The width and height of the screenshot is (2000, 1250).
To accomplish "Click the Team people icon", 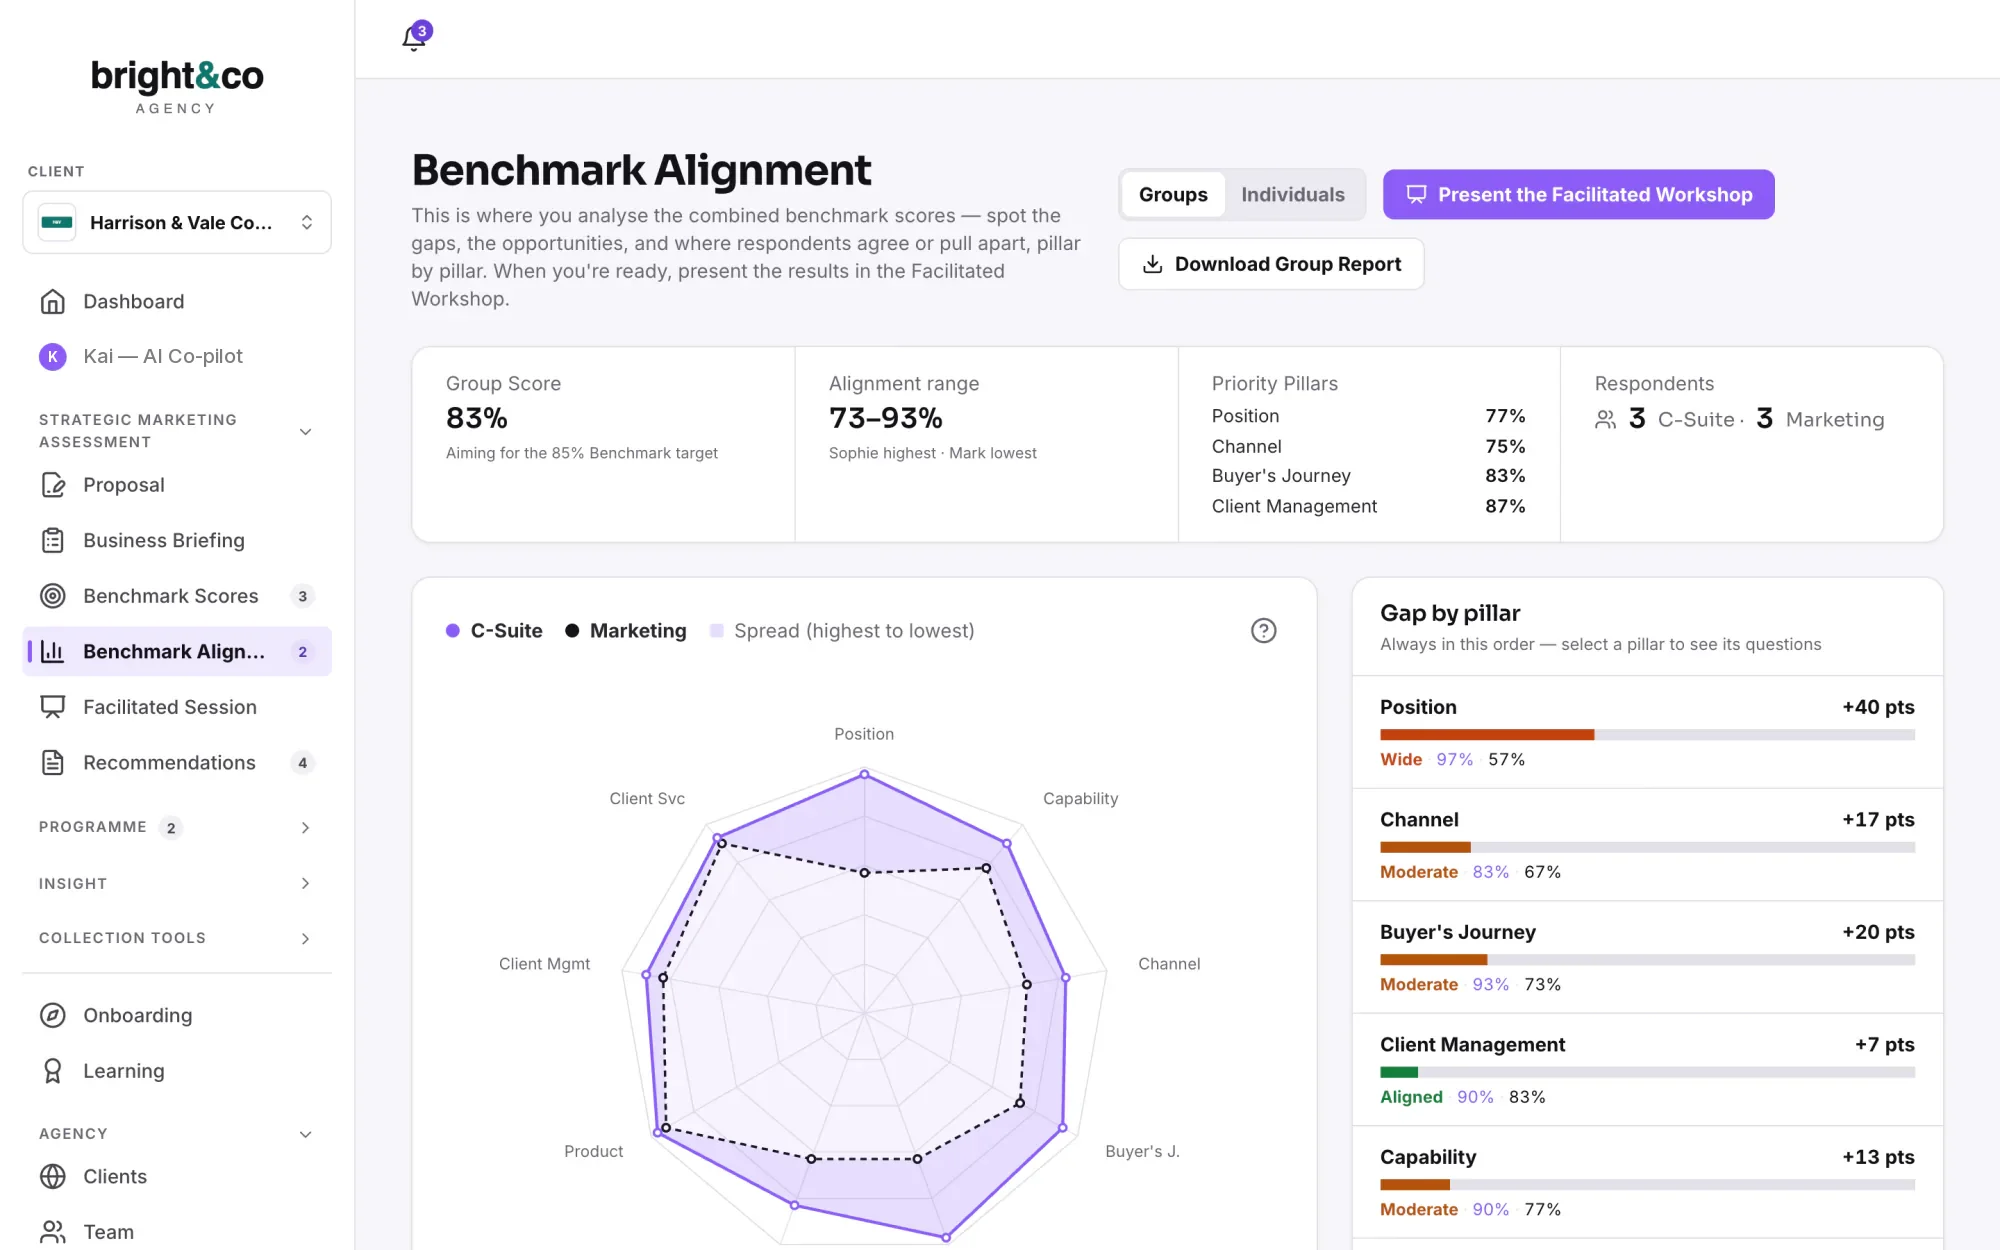I will point(52,1232).
